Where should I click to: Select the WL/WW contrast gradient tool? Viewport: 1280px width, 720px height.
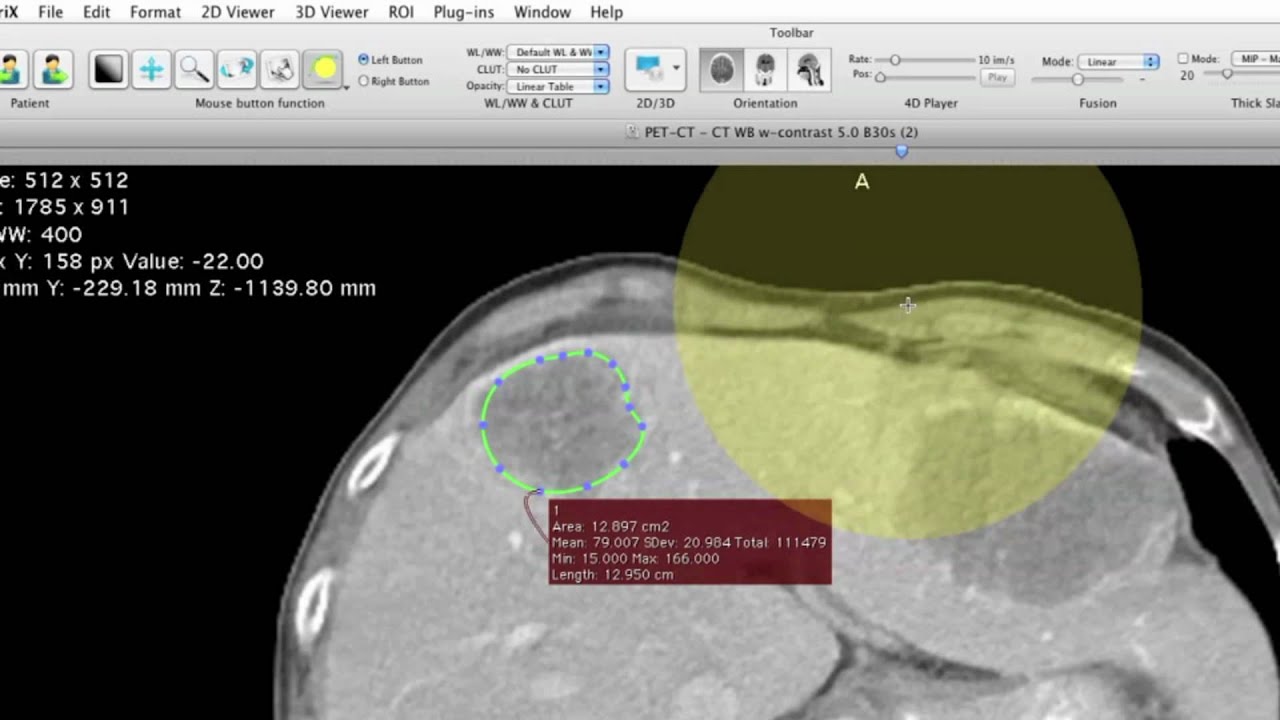[108, 69]
